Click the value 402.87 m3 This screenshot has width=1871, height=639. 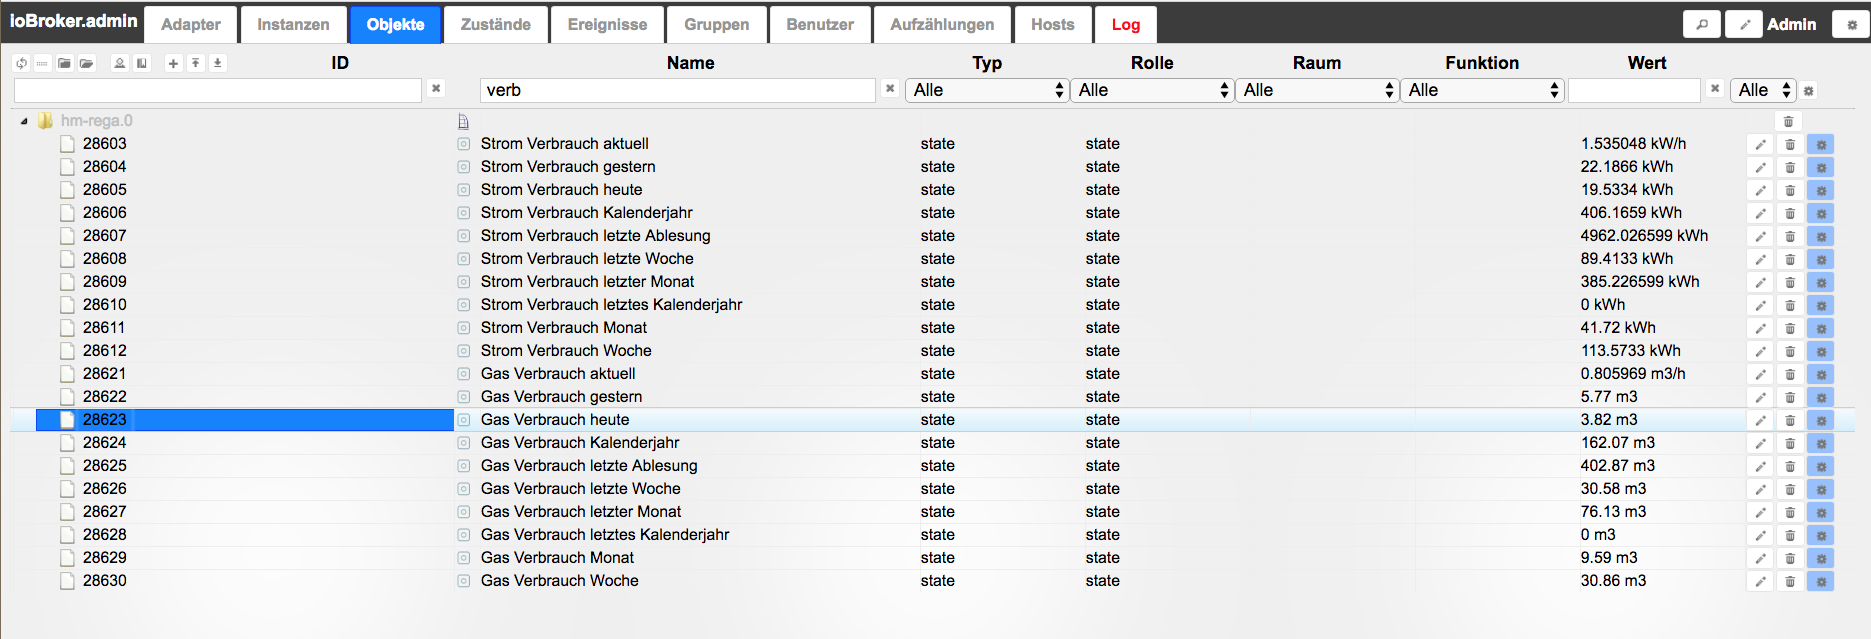[x=1617, y=466]
